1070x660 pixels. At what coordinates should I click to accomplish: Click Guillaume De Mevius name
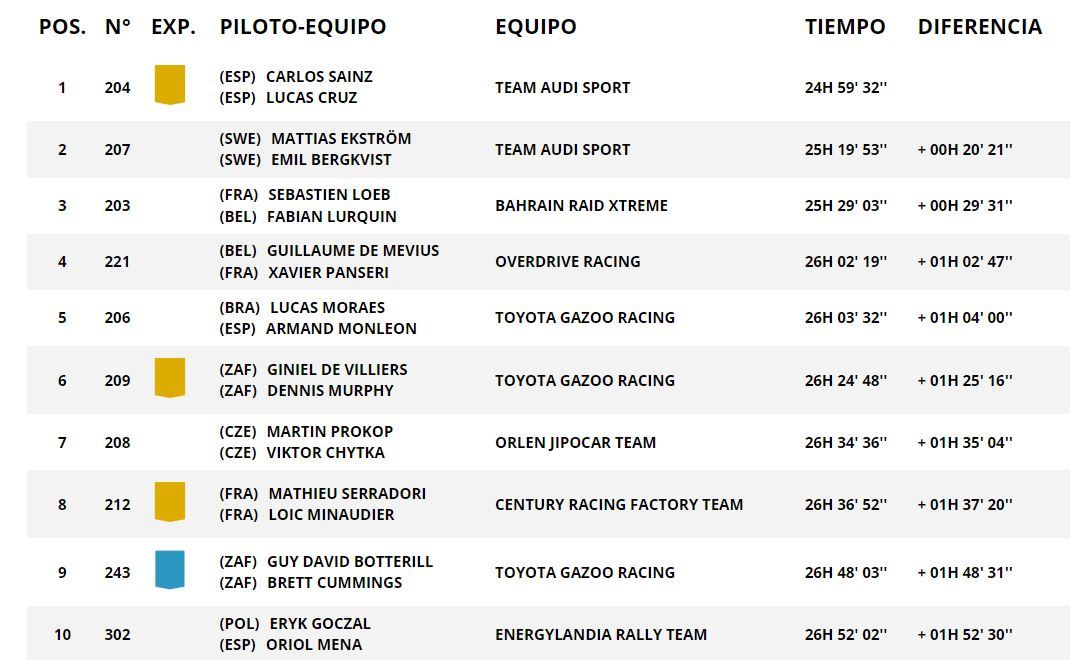coord(353,251)
